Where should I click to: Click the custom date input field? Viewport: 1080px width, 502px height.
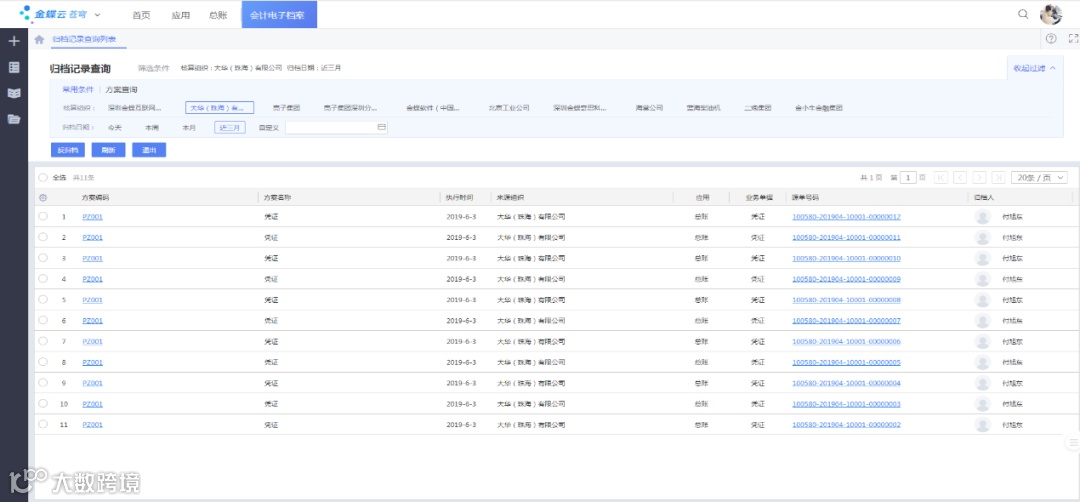pos(336,127)
